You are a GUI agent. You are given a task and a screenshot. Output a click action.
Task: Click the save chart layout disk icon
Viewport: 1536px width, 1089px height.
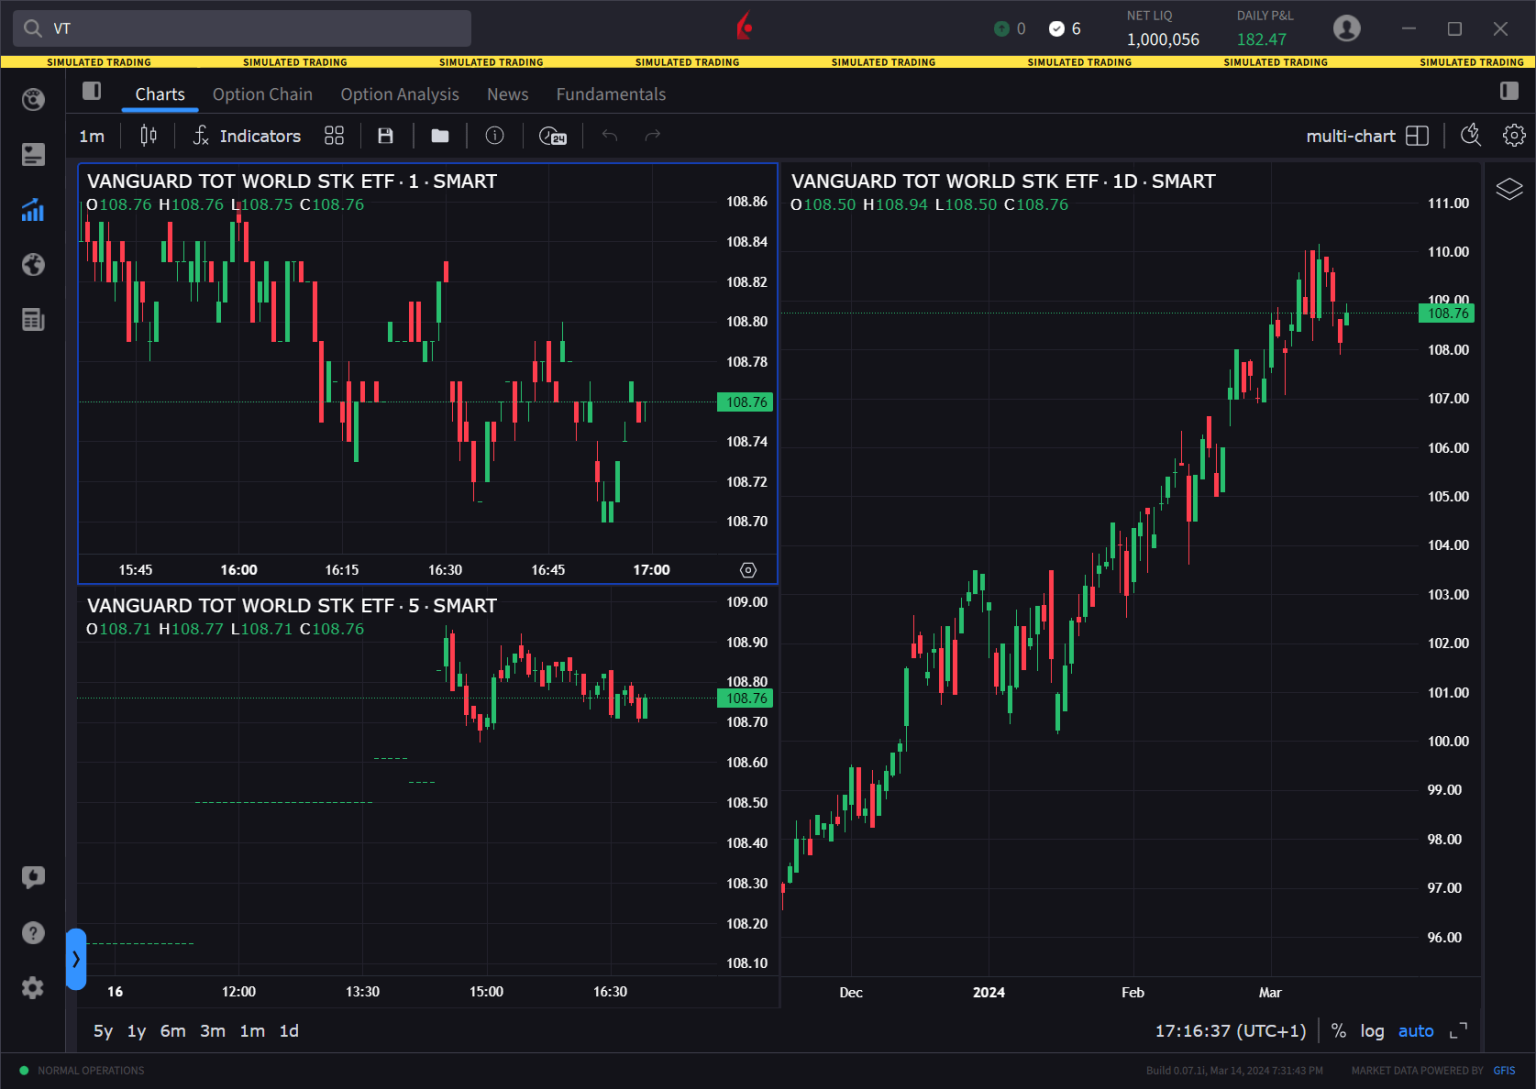tap(385, 135)
